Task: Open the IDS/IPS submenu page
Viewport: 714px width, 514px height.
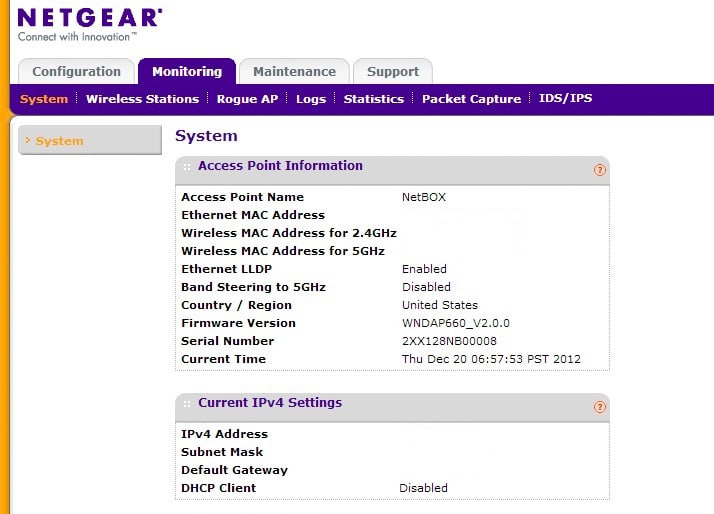Action: tap(566, 98)
